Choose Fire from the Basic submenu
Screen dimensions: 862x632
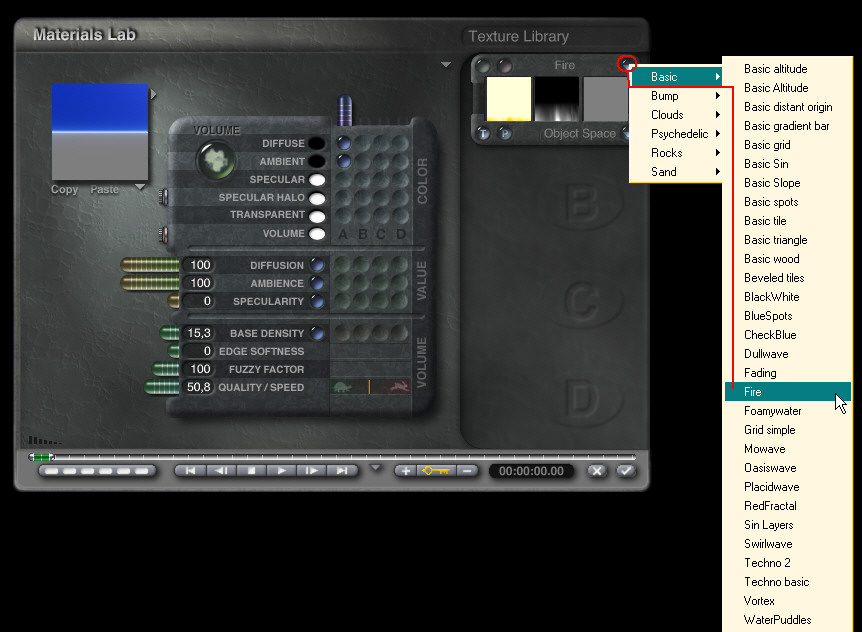click(x=788, y=392)
